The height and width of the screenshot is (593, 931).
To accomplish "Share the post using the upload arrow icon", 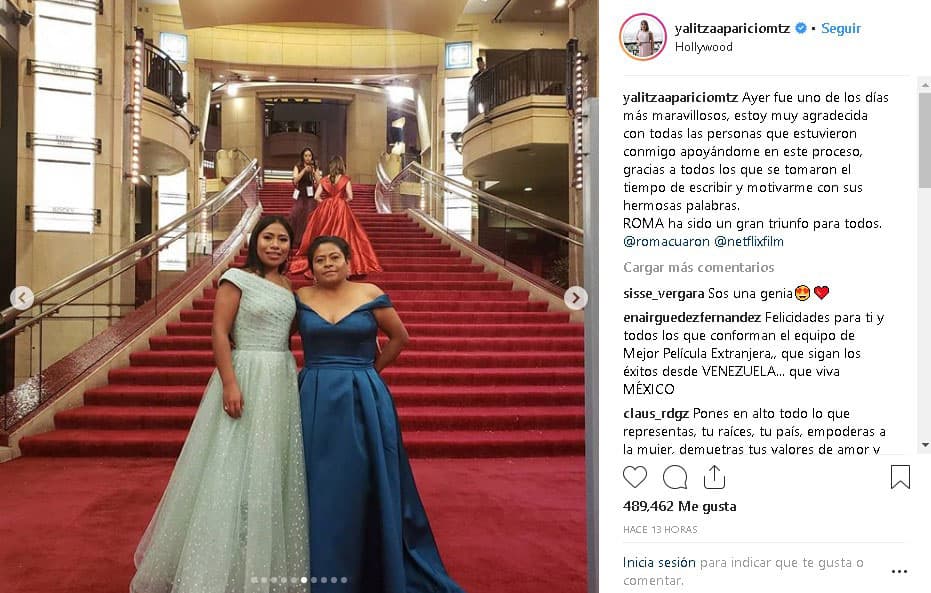I will [x=714, y=477].
